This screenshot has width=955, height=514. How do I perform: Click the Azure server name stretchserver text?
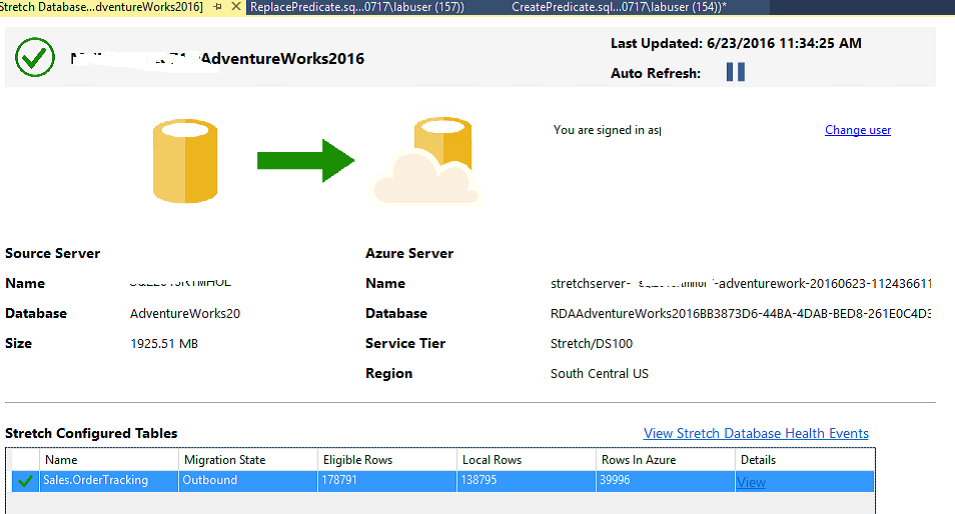tap(741, 283)
